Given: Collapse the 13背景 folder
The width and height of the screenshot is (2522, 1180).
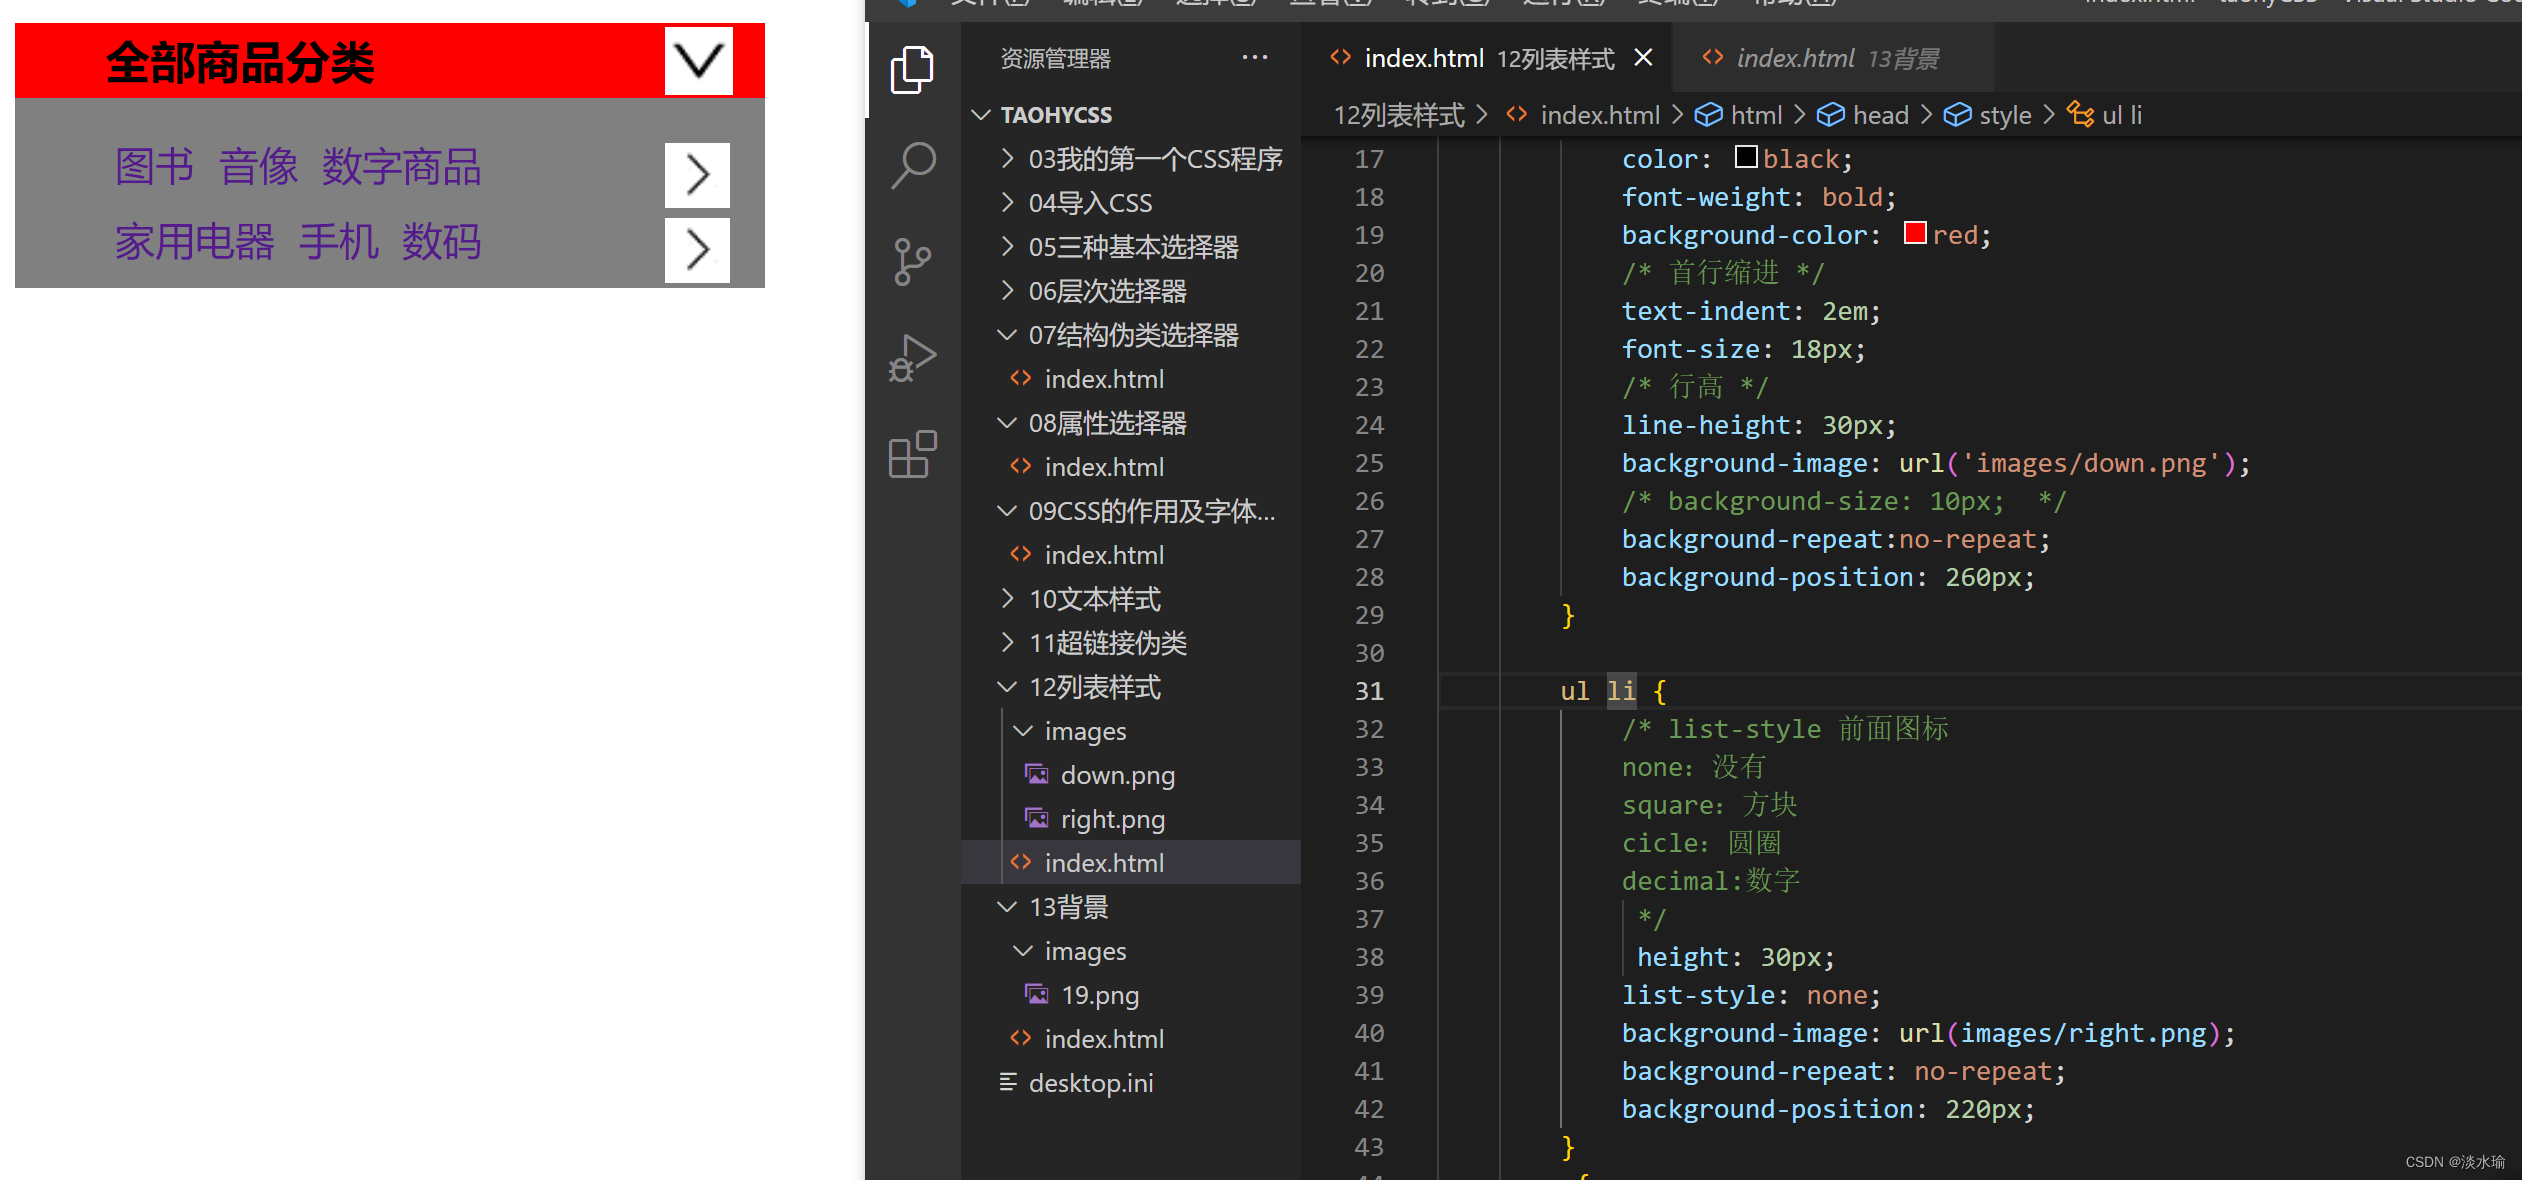Looking at the screenshot, I should [x=1008, y=907].
